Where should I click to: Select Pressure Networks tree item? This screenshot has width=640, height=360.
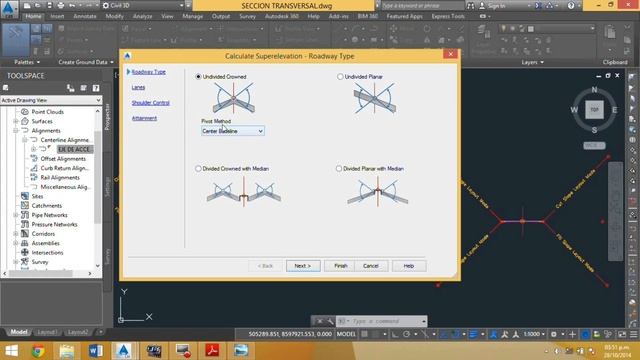coord(54,224)
